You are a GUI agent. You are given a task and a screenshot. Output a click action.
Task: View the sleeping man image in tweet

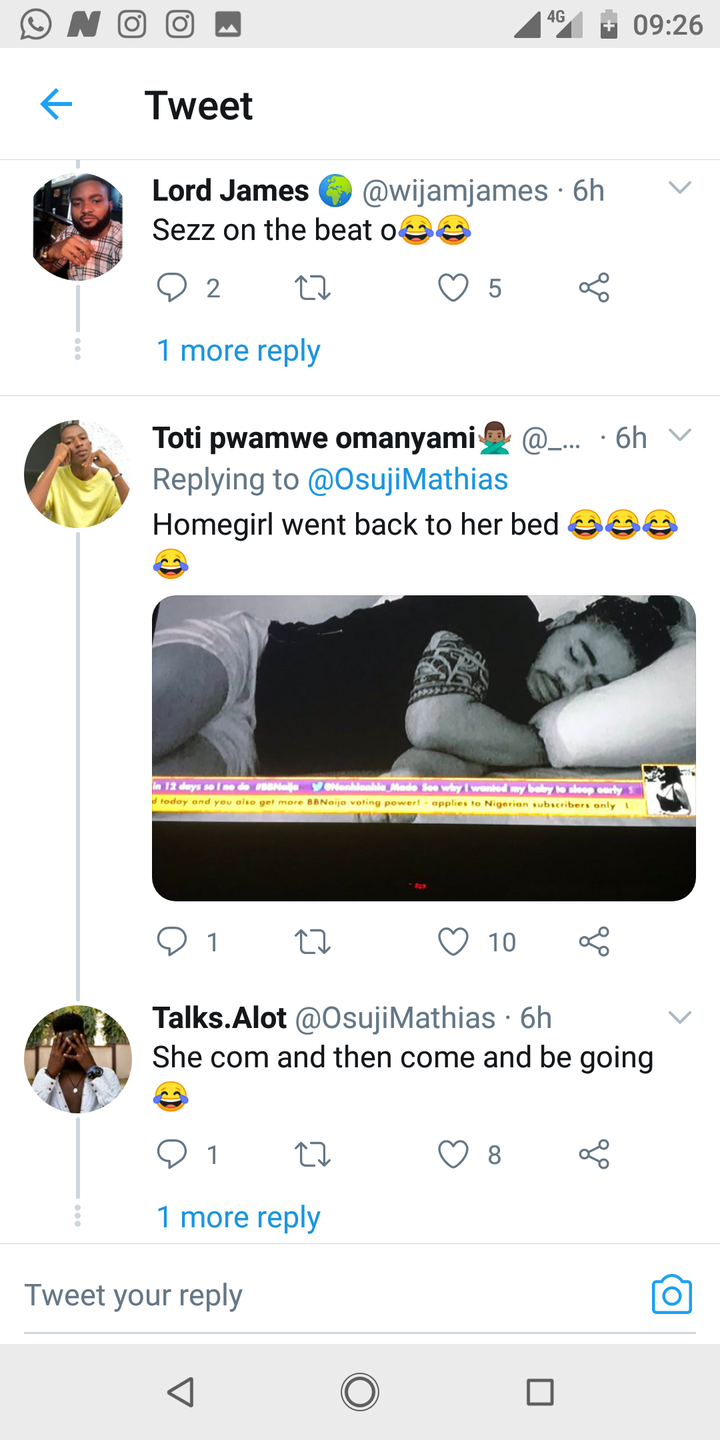(424, 748)
